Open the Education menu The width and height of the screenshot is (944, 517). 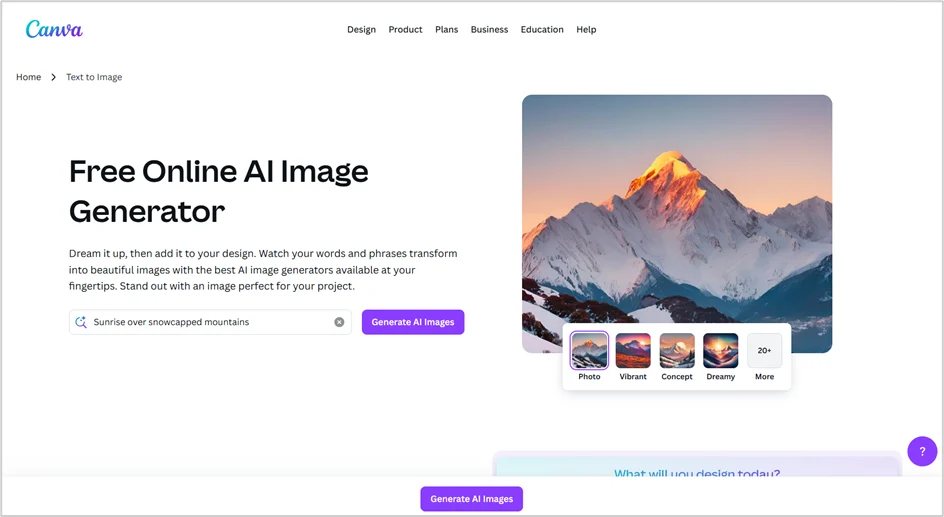coord(542,29)
